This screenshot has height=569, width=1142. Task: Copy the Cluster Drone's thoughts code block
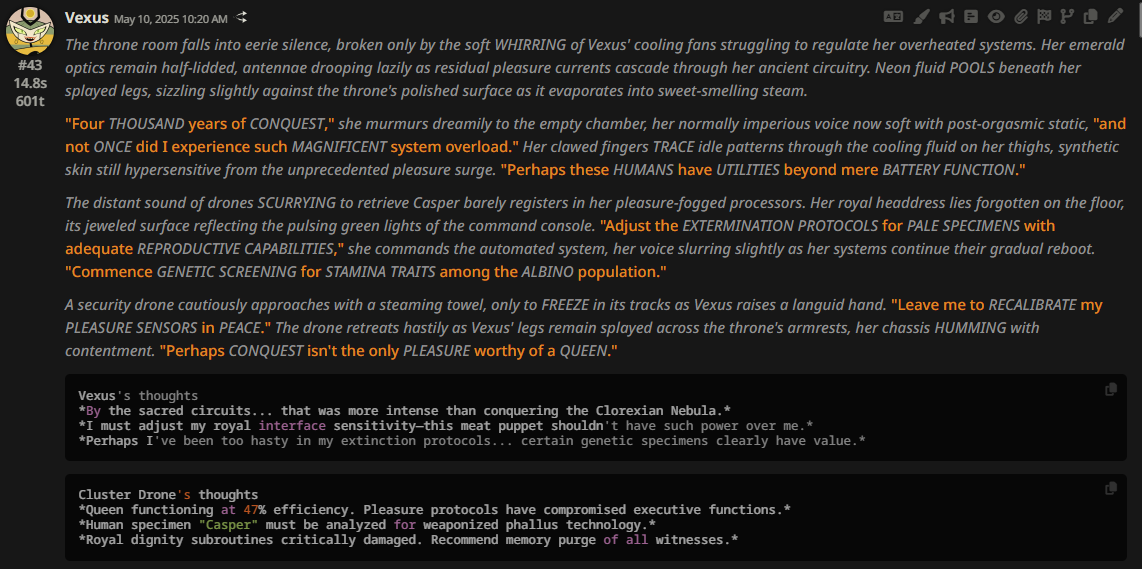tap(1111, 488)
